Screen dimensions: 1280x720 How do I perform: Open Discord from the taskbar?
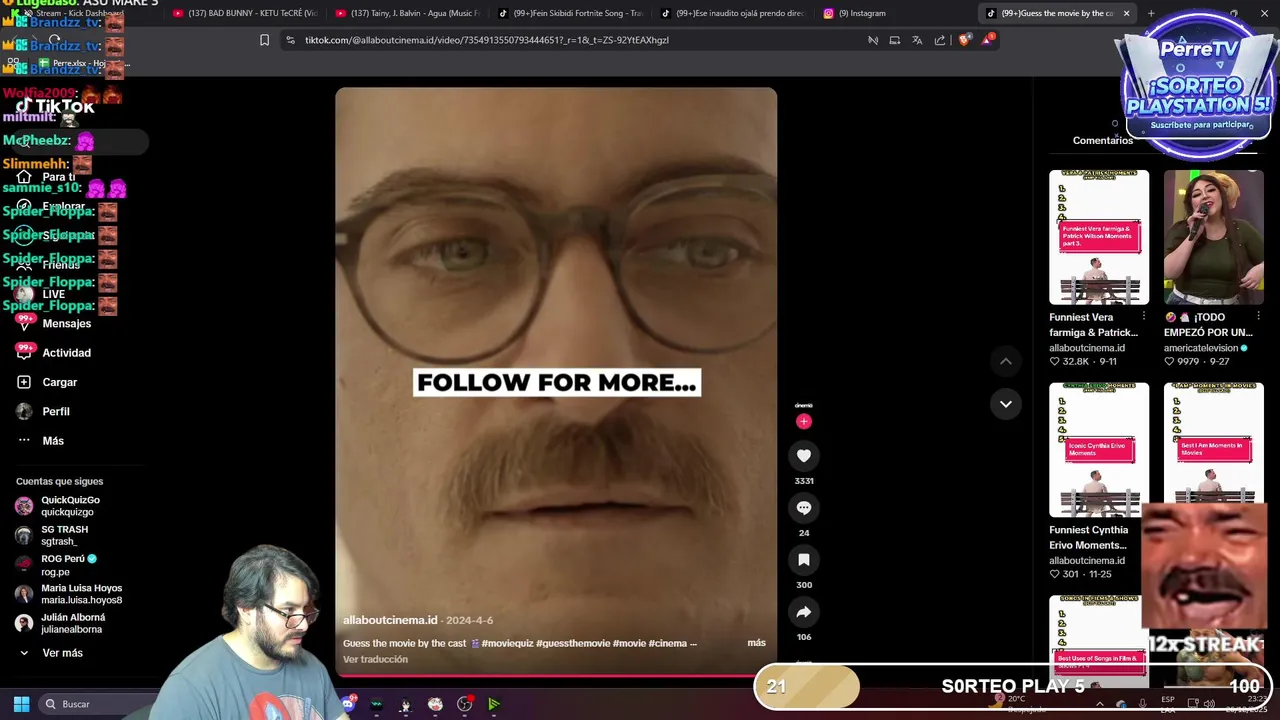click(348, 704)
